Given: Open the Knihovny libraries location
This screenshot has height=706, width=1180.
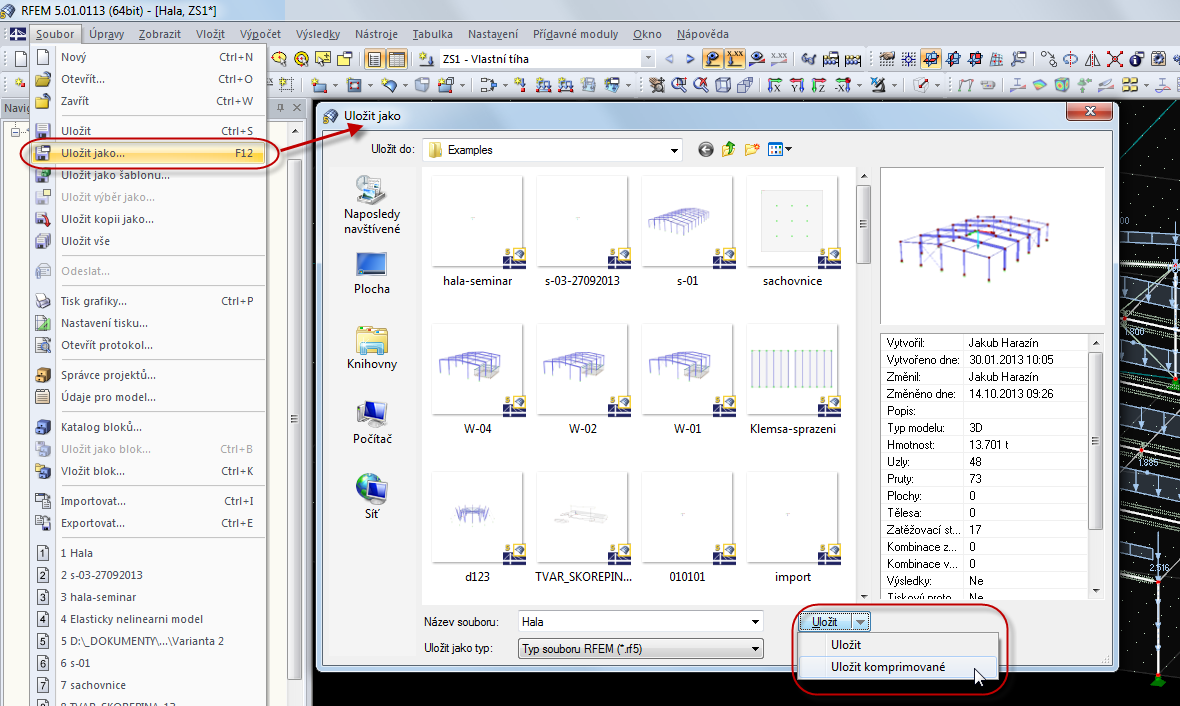Looking at the screenshot, I should [x=372, y=348].
